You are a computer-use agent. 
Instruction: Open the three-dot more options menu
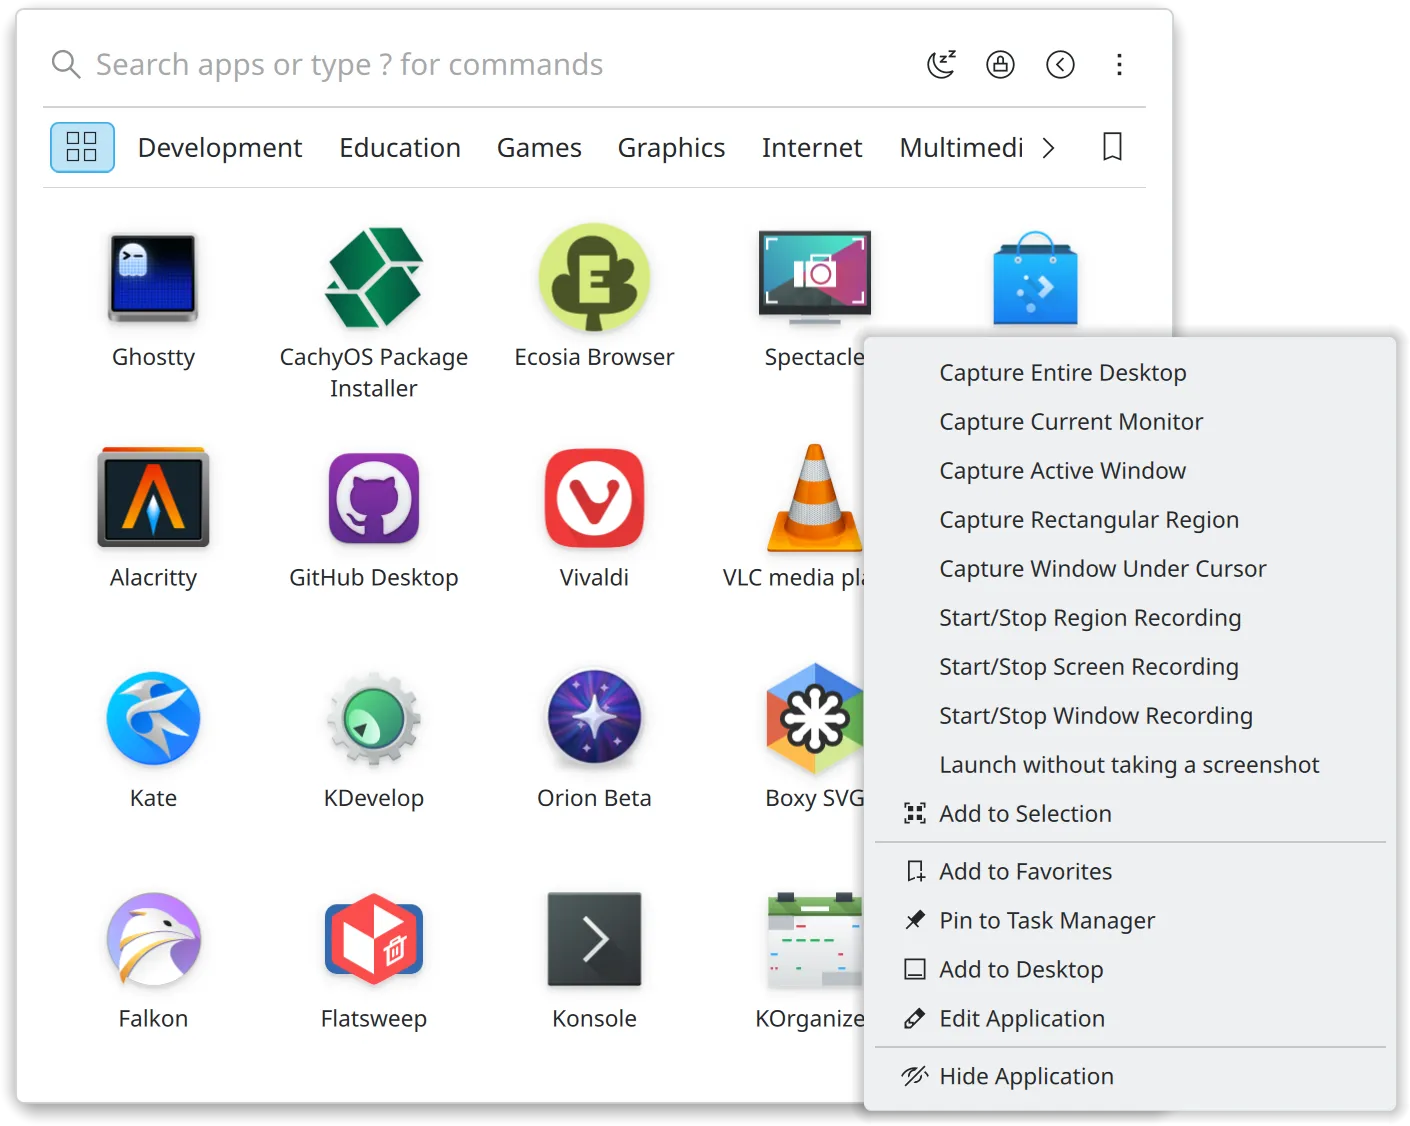(x=1119, y=64)
